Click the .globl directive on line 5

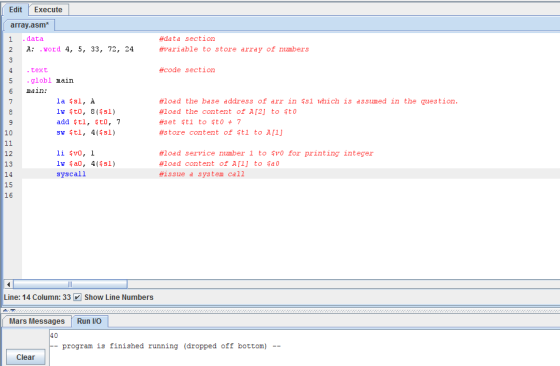(x=39, y=80)
